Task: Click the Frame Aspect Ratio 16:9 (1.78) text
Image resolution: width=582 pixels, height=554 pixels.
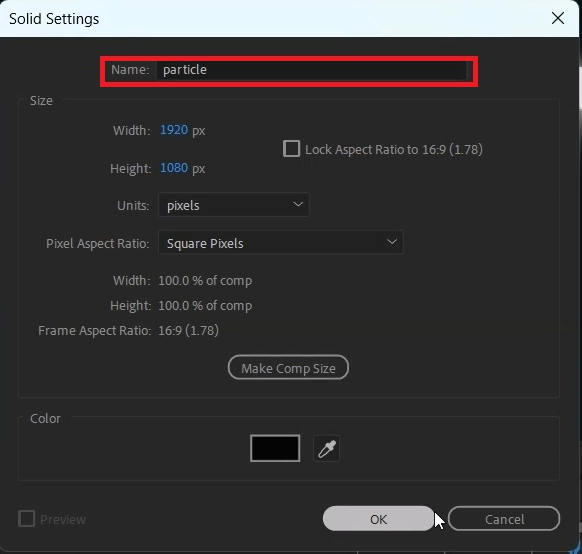Action: click(189, 330)
